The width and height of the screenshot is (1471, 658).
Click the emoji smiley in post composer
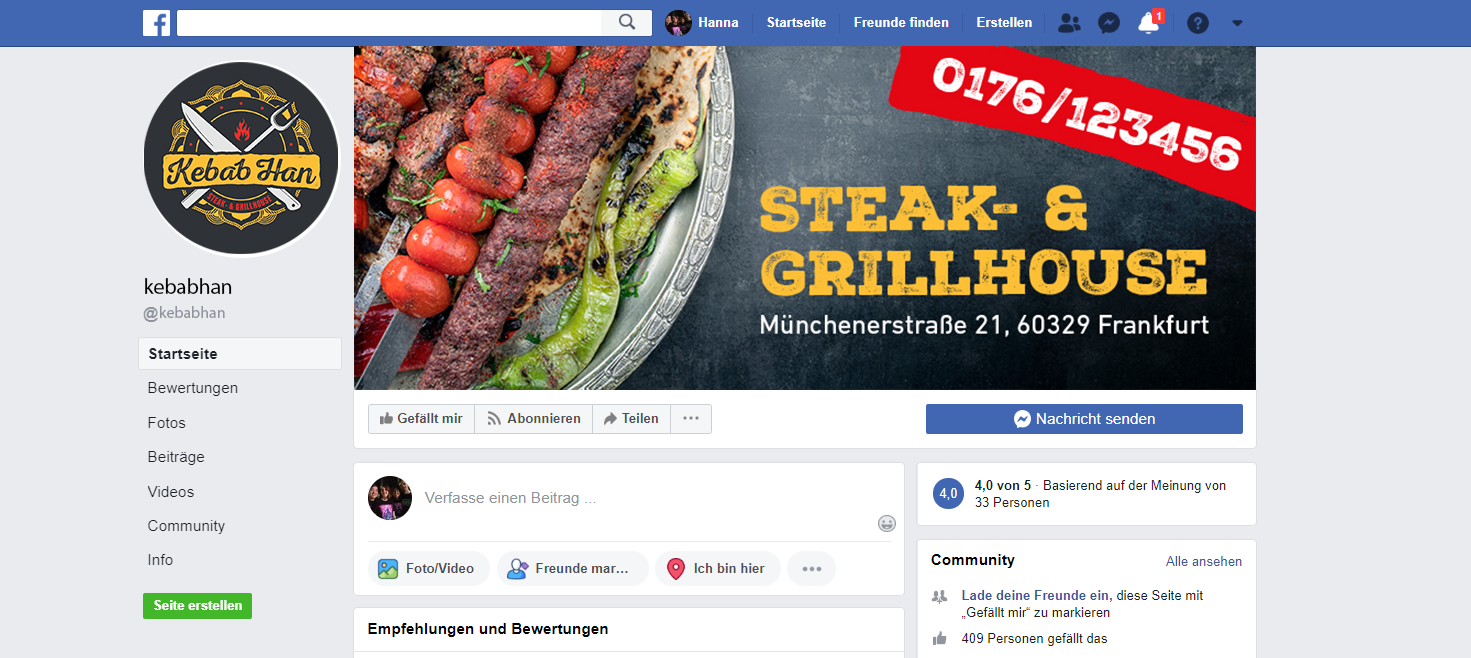click(887, 523)
